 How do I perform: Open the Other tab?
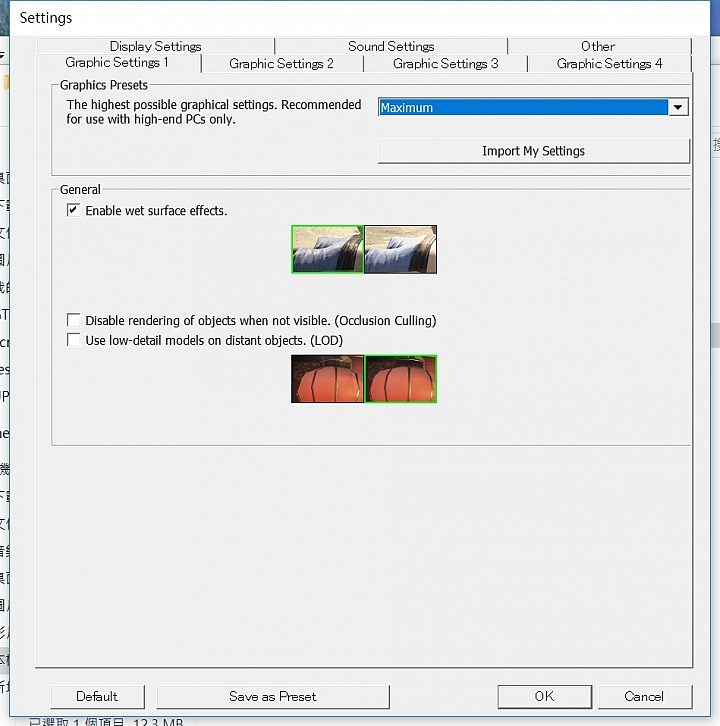tap(598, 46)
